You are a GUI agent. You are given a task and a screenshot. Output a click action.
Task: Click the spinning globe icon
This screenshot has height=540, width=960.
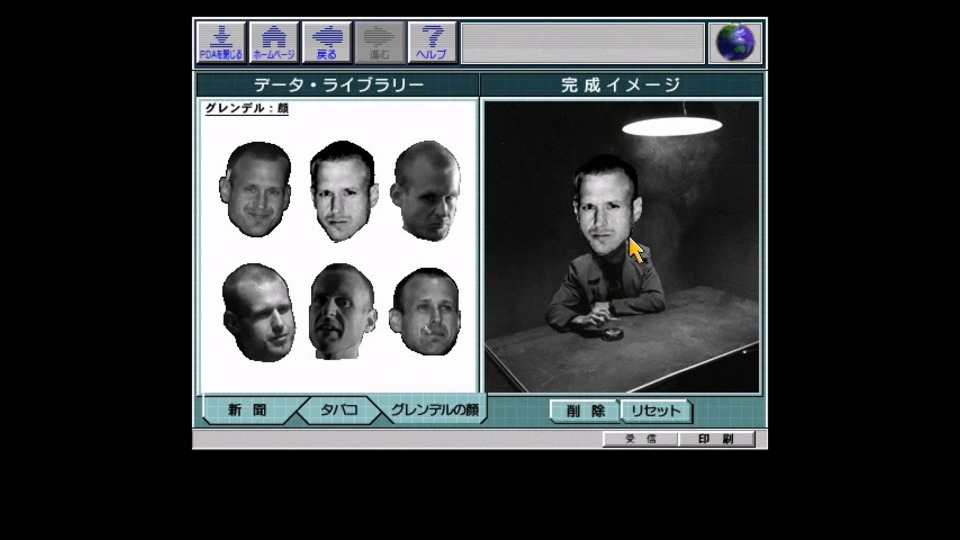[x=735, y=42]
